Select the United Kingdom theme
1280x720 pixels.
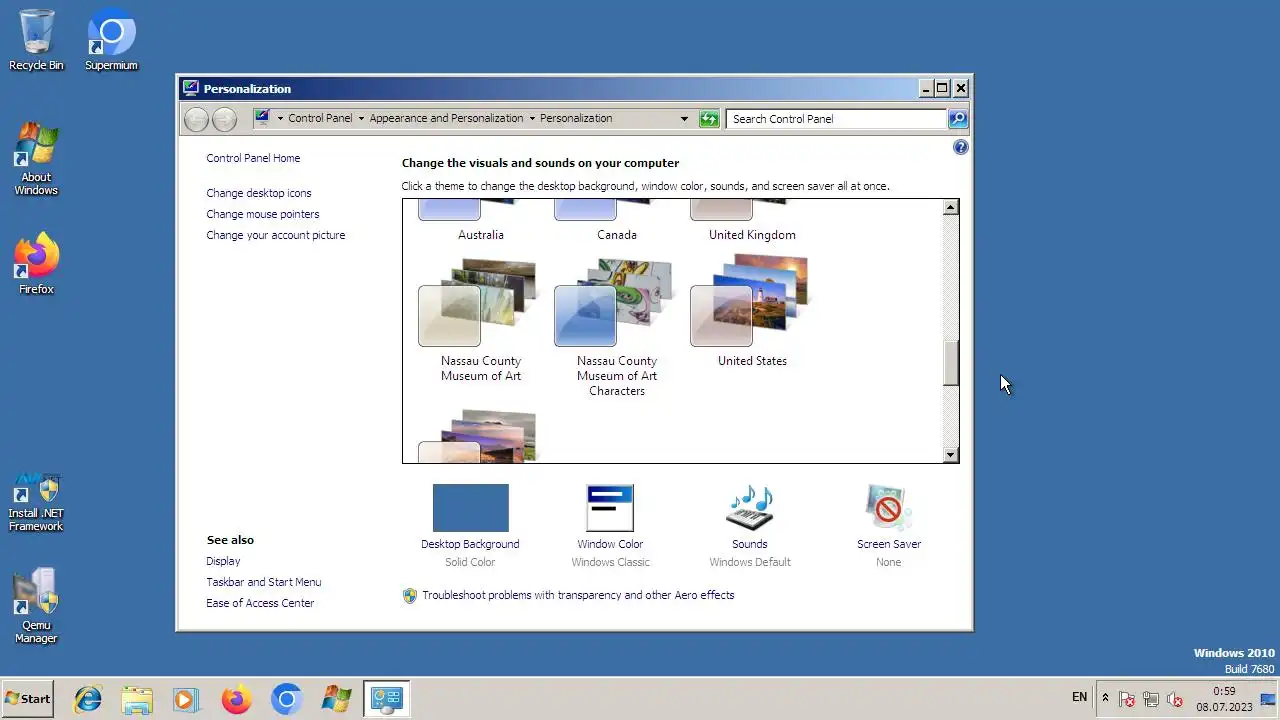click(752, 223)
